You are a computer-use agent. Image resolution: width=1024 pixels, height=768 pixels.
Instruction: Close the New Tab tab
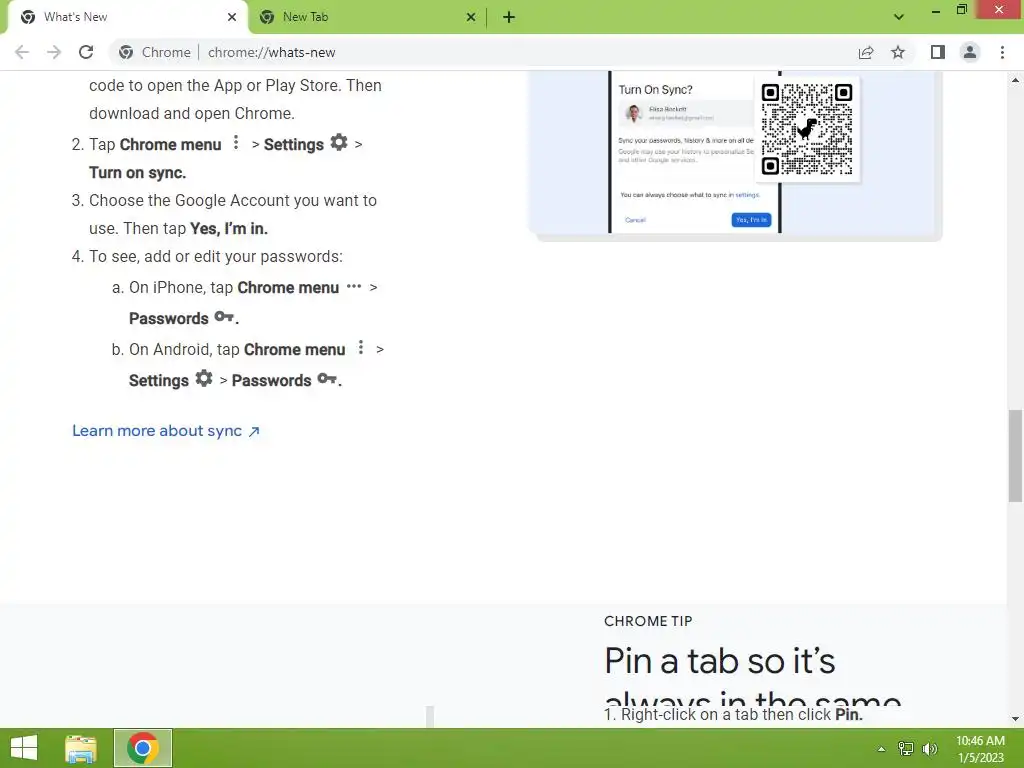point(471,17)
